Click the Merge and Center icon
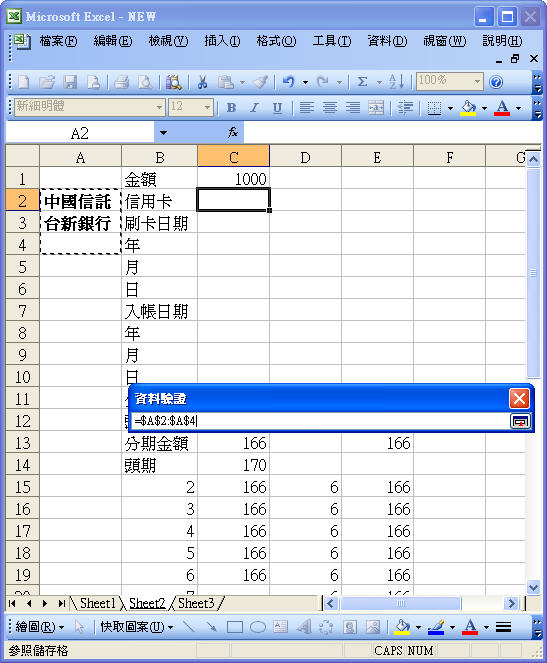The image size is (547, 663). coord(376,107)
